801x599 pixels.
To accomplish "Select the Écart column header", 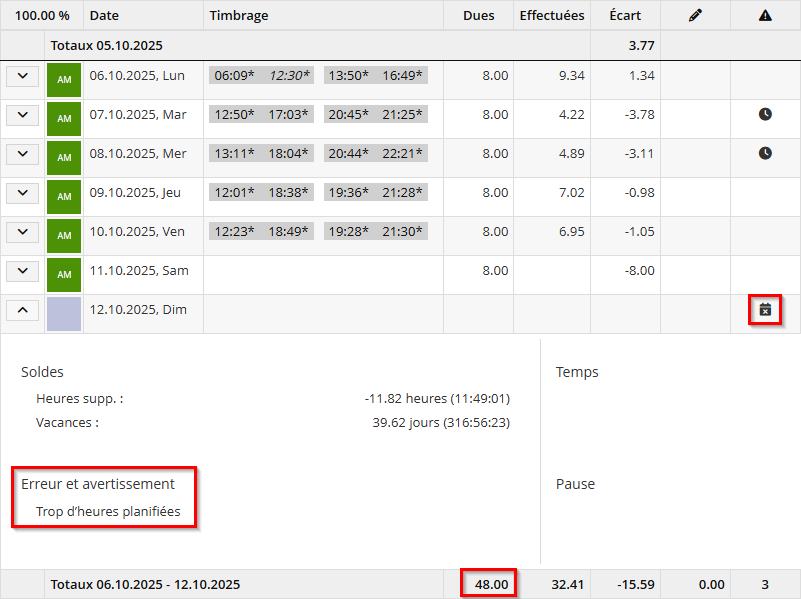I will 625,16.
